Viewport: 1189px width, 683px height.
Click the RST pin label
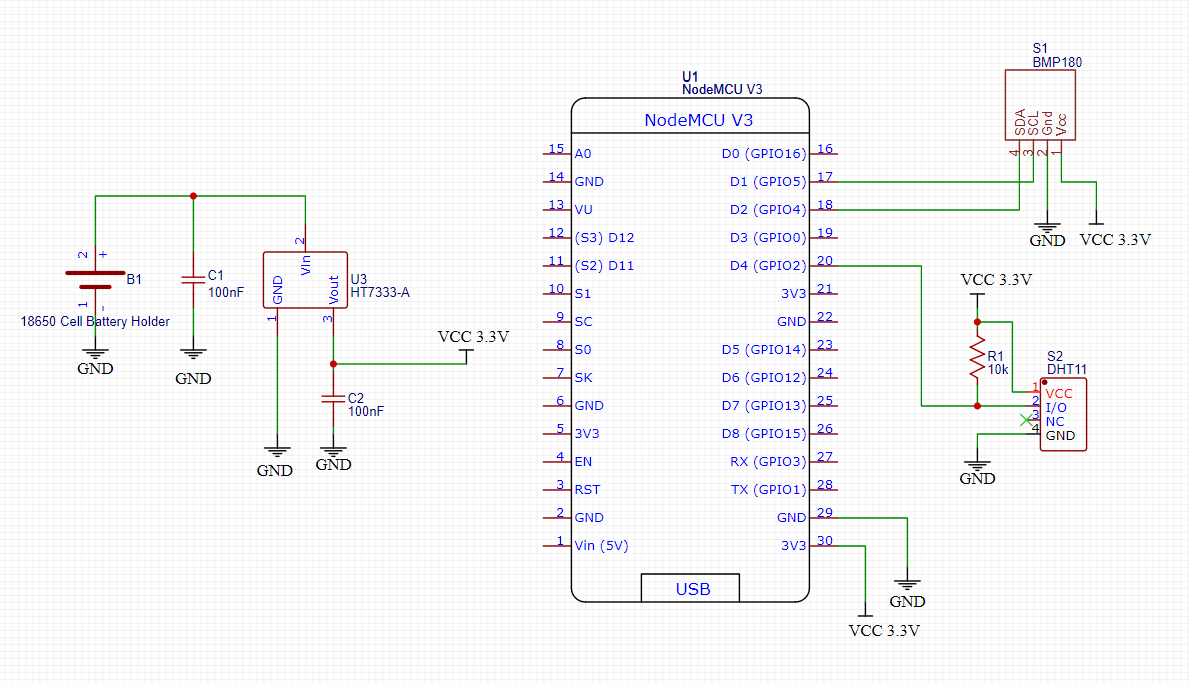587,490
